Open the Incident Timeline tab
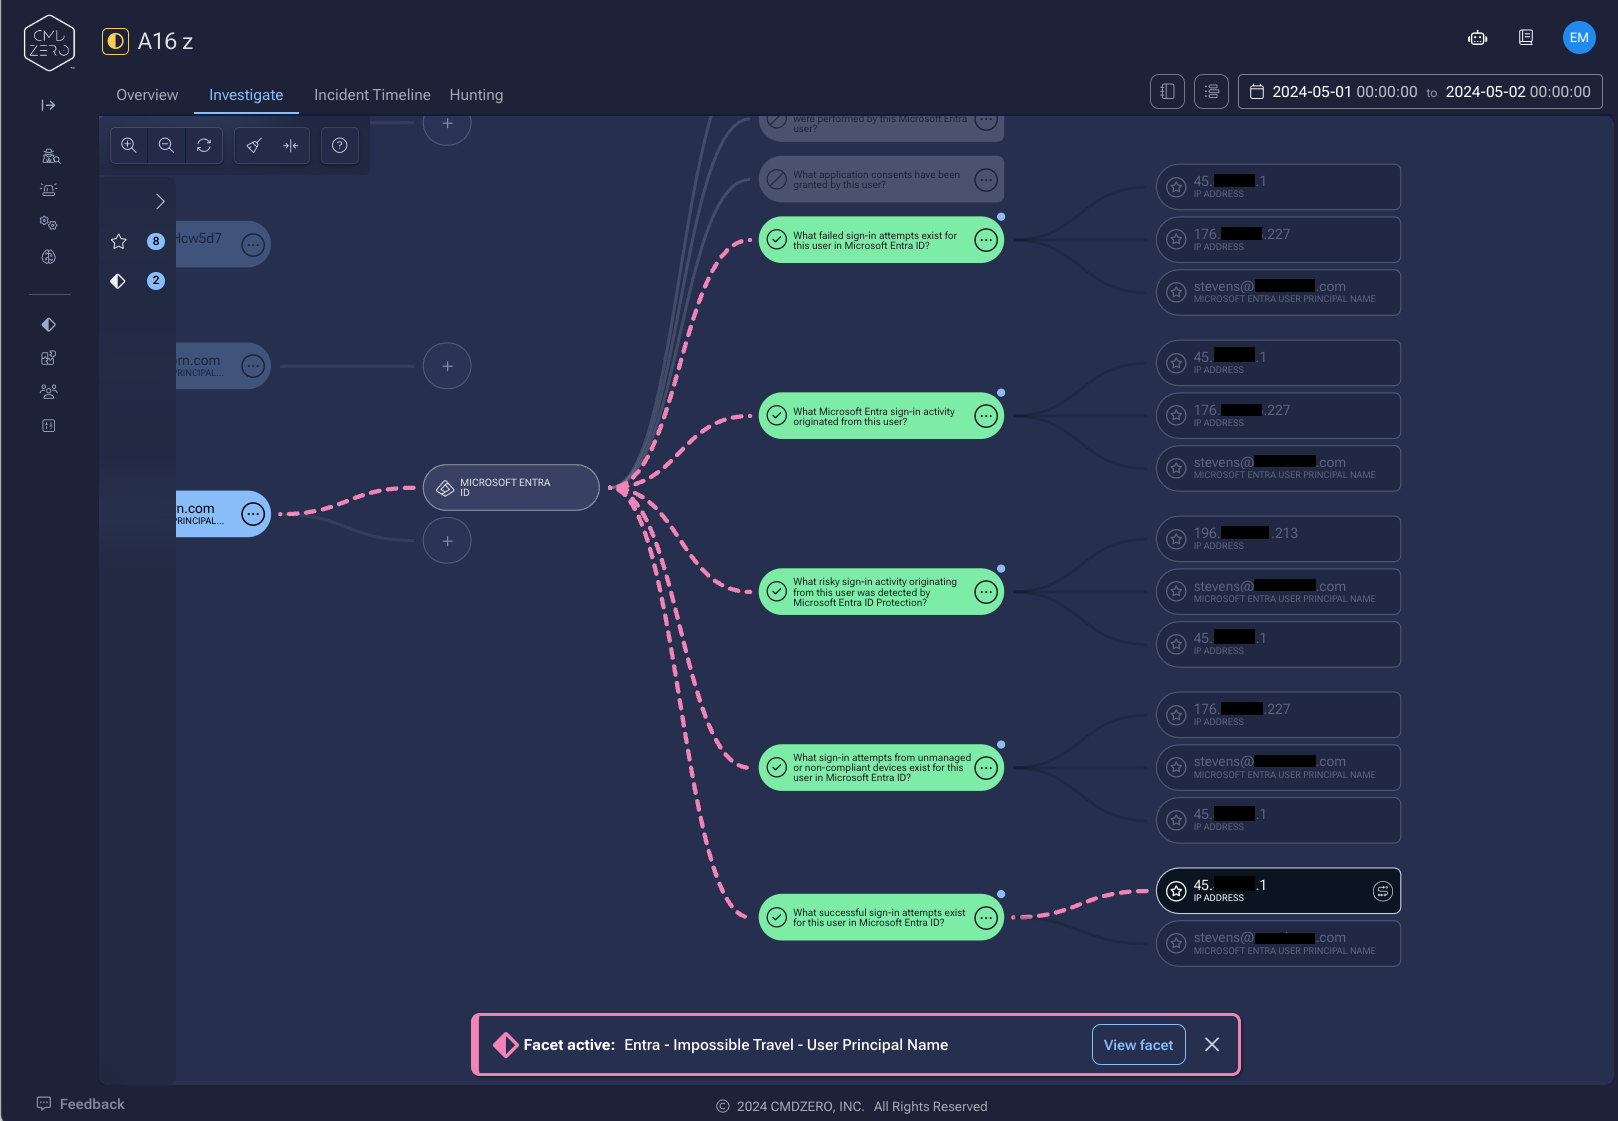 pos(372,95)
